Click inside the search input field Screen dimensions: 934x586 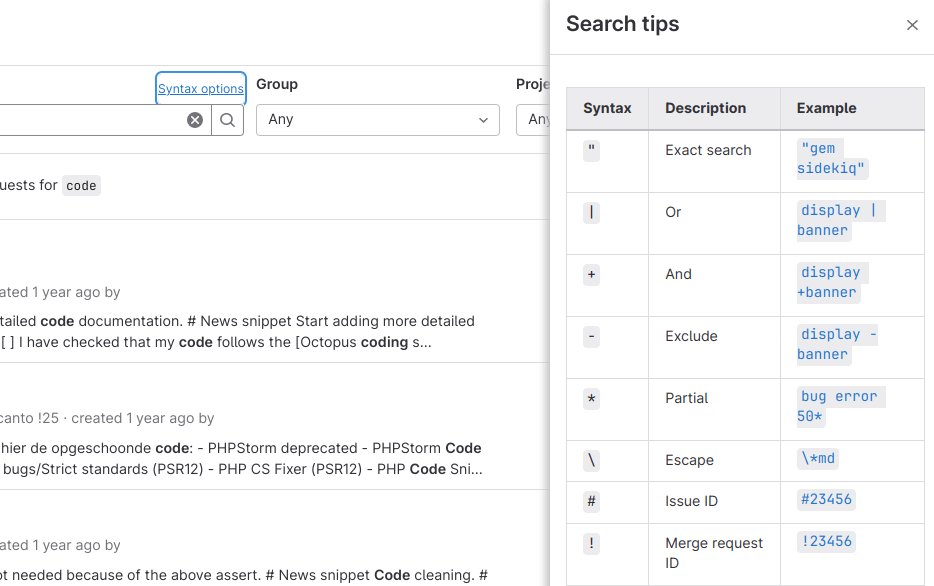pyautogui.click(x=90, y=119)
